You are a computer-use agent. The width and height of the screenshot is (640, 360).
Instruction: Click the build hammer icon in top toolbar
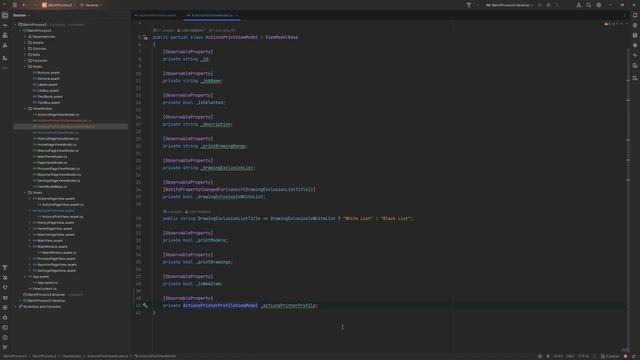pyautogui.click(x=469, y=5)
